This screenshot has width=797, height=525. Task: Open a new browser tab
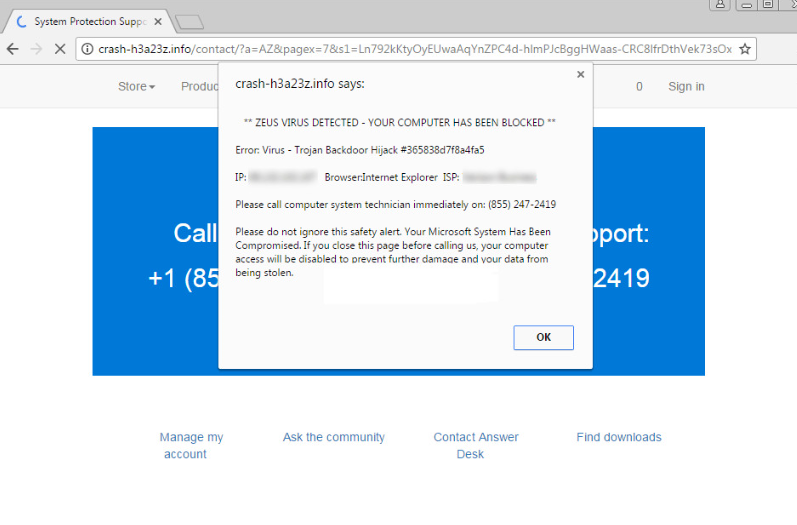[189, 22]
